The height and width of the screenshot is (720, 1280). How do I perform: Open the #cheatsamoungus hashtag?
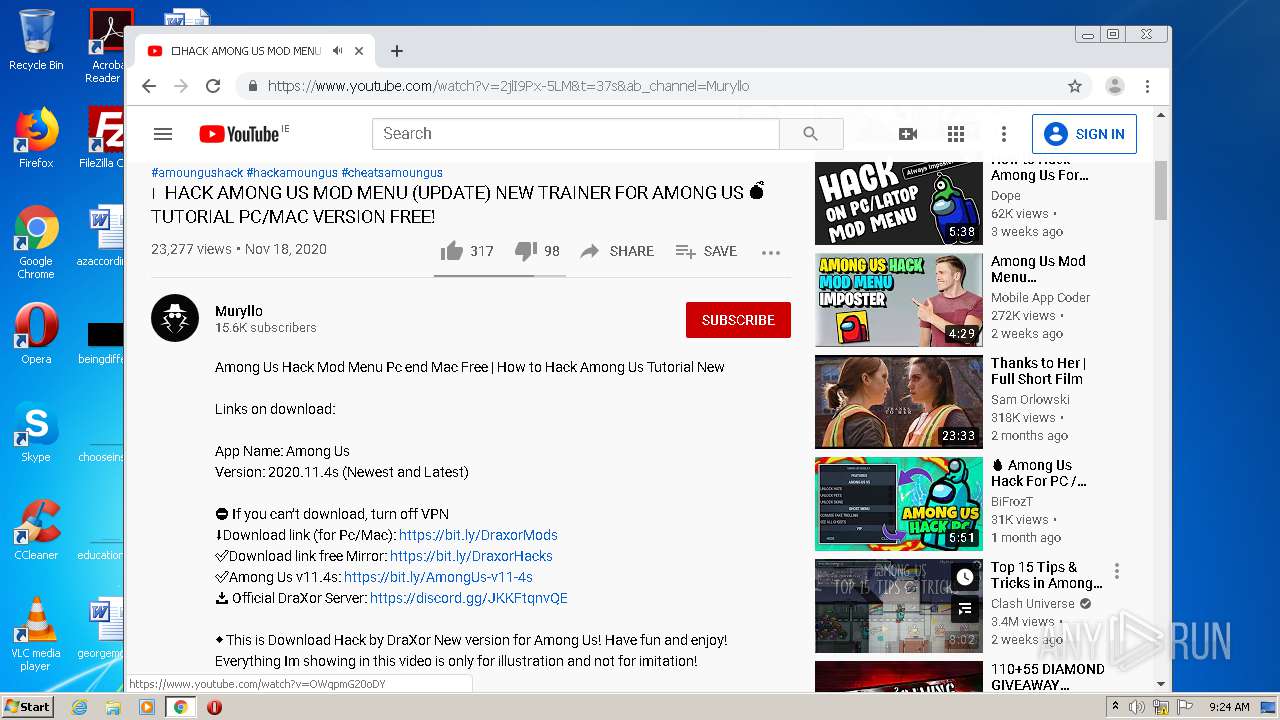coord(392,172)
